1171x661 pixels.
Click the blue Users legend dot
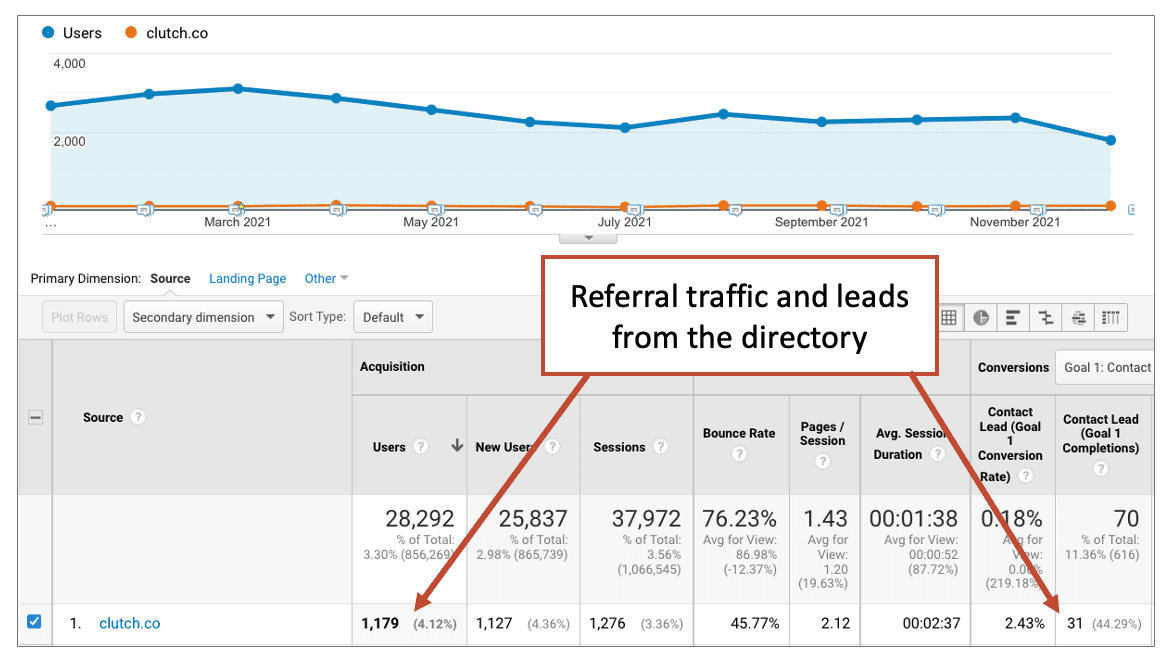coord(48,32)
